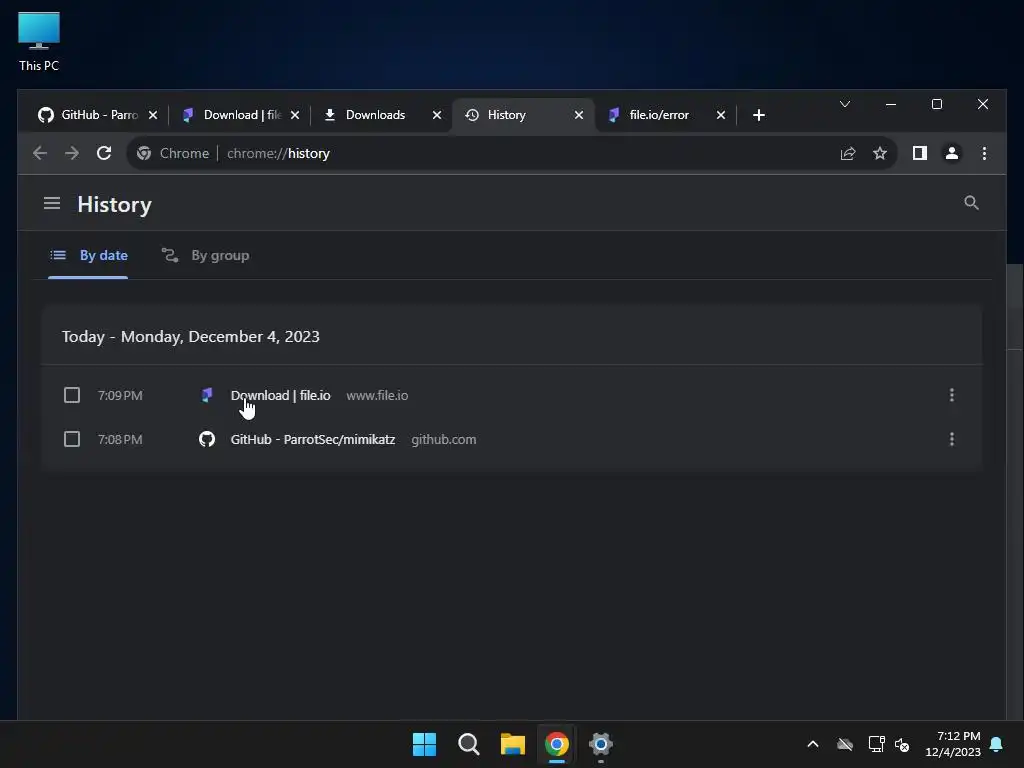The width and height of the screenshot is (1024, 768).
Task: Click the GitHub favicon in the history row
Action: [x=206, y=440]
